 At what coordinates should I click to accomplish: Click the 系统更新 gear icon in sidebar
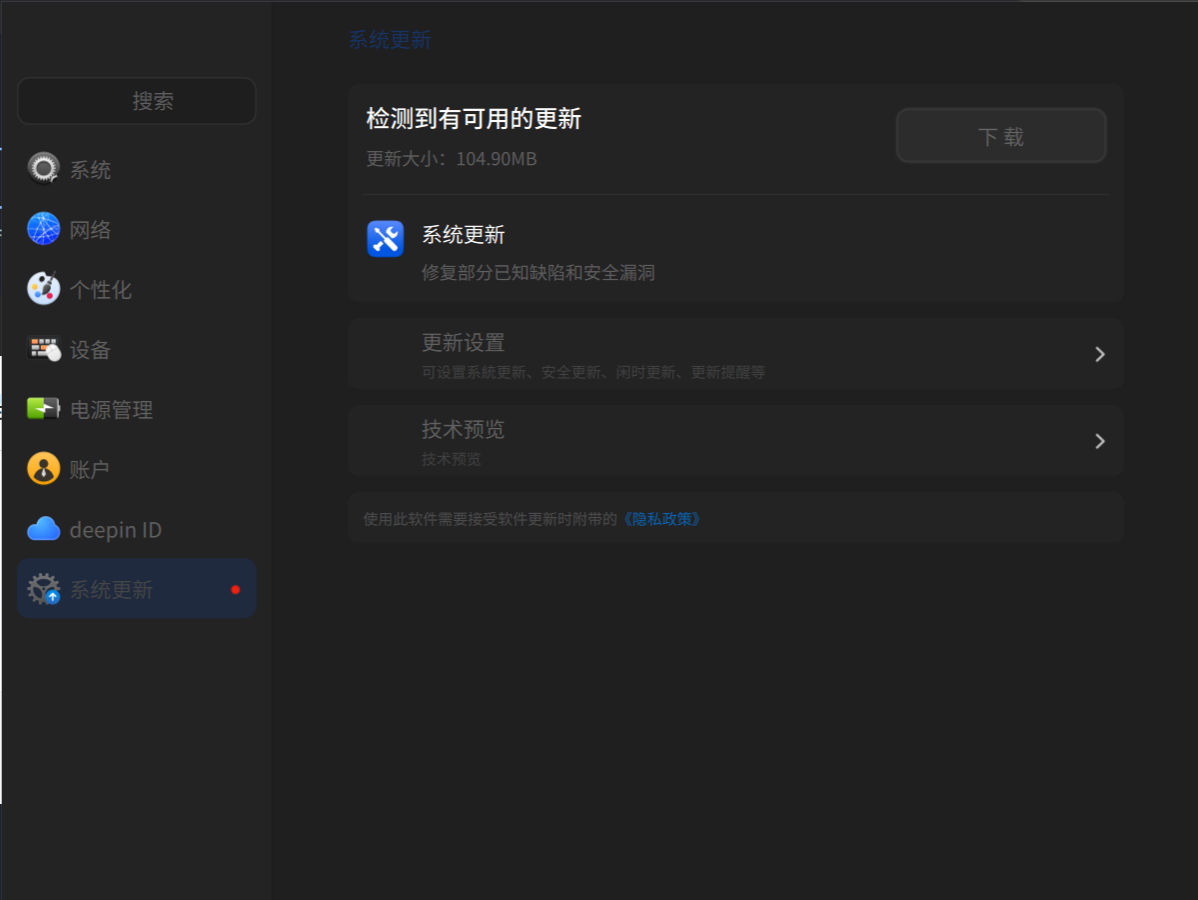(44, 589)
